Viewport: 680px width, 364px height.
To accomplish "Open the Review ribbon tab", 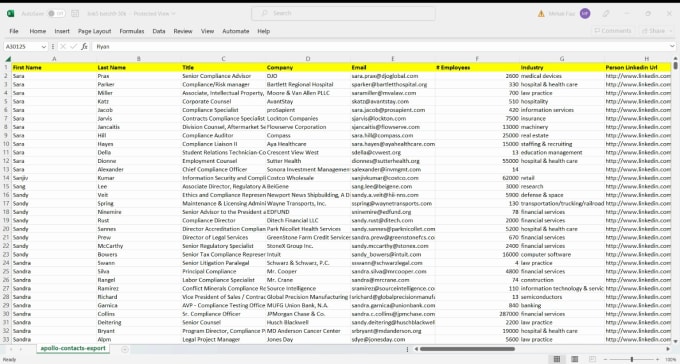I will click(x=183, y=31).
